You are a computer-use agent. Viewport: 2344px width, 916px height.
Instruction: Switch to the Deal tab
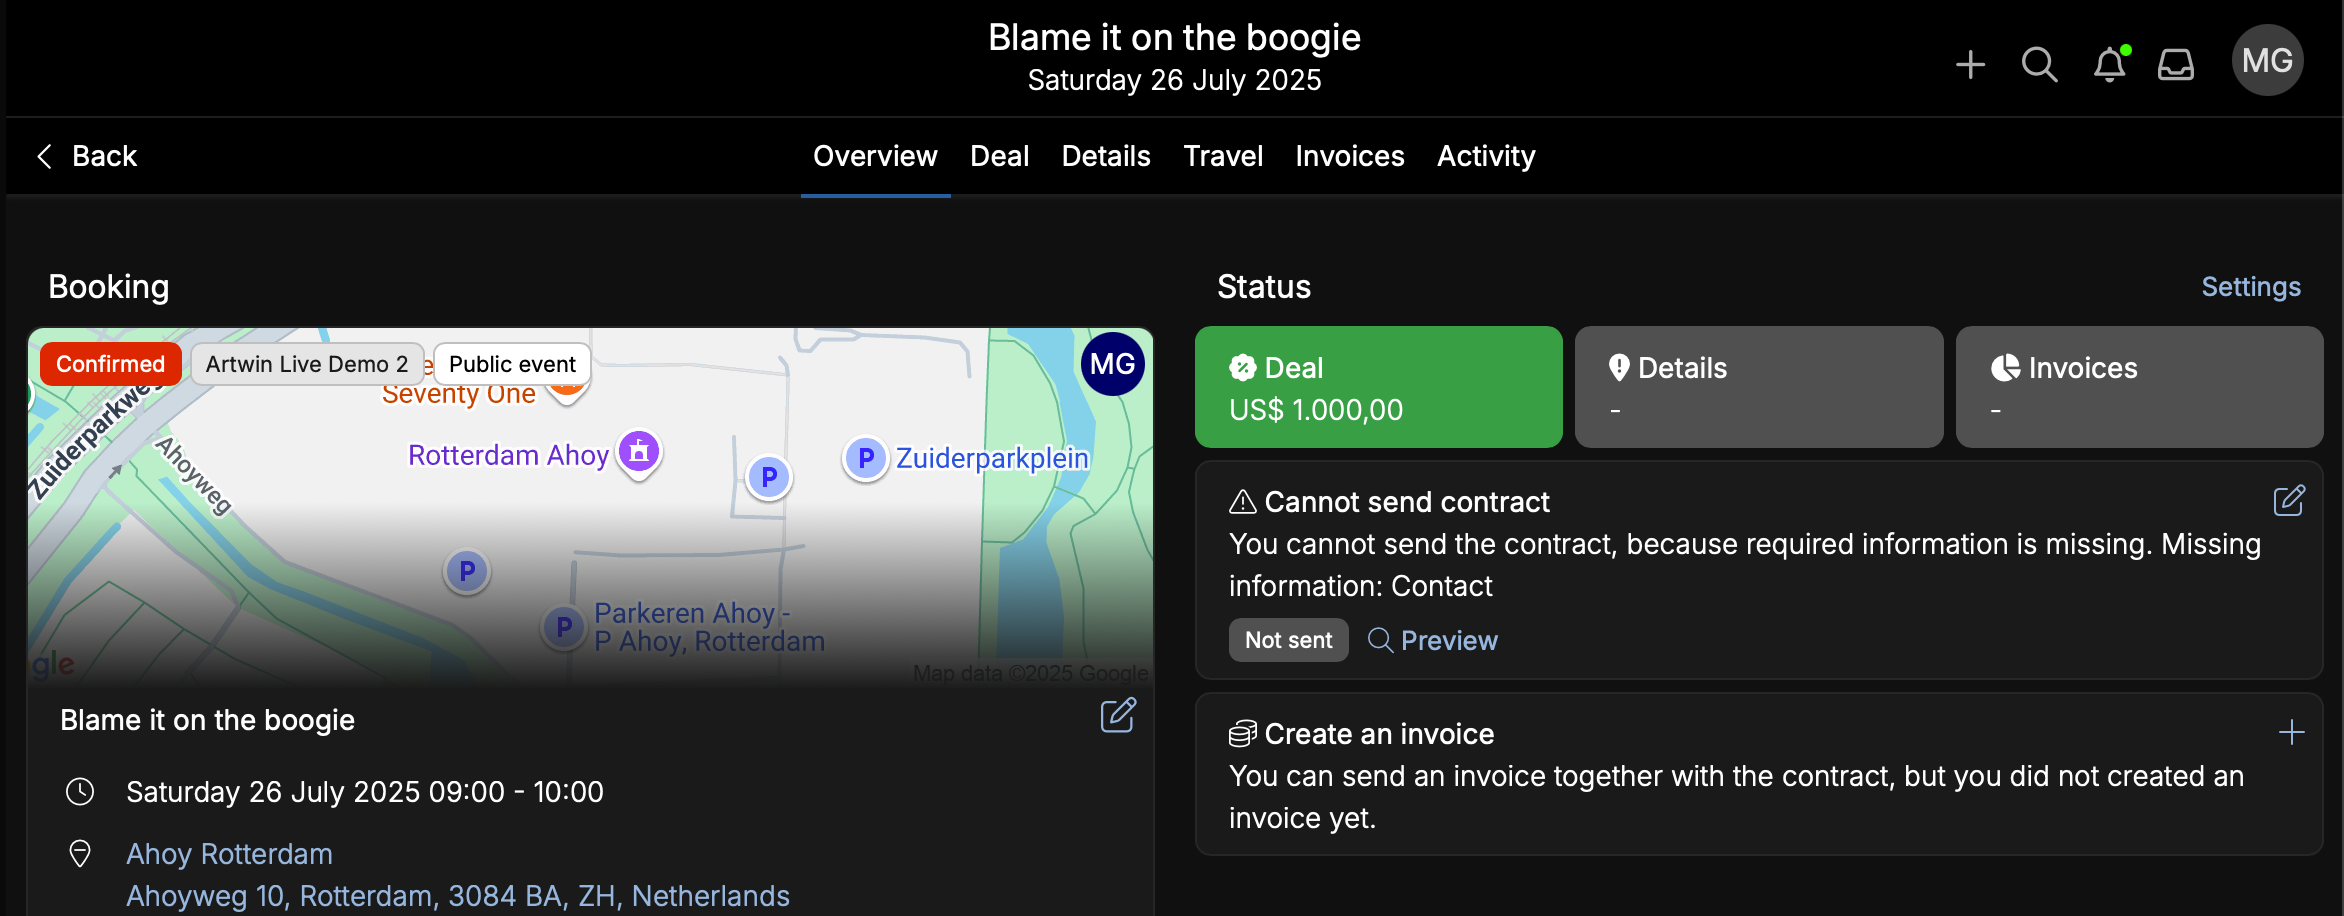[999, 156]
